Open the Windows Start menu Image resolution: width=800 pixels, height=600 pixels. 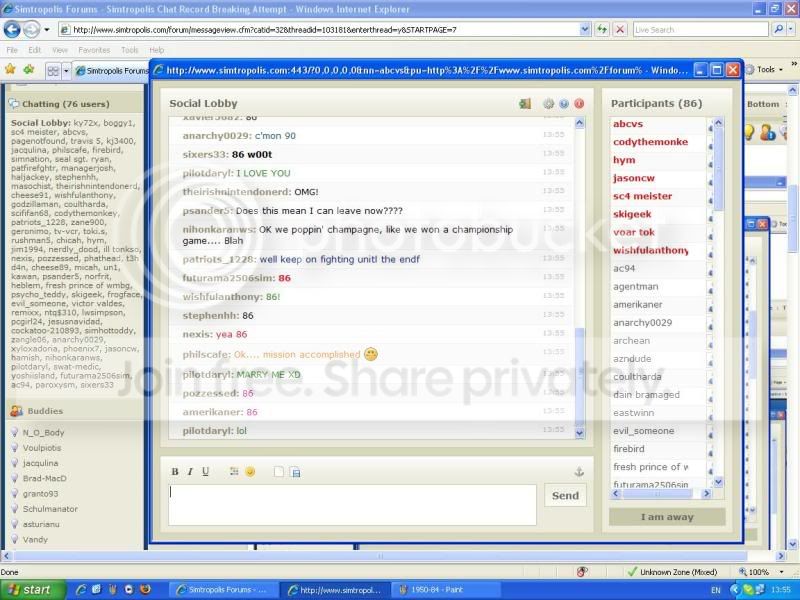coord(33,590)
